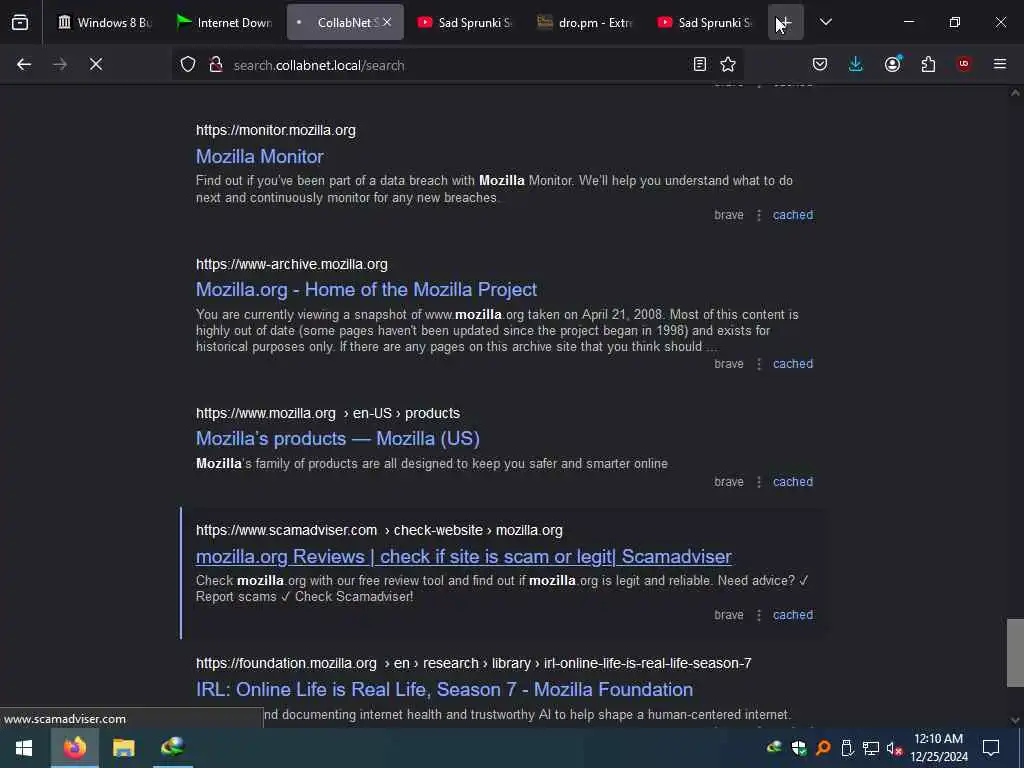View cached copy of Scamadviser result
The height and width of the screenshot is (768, 1024).
[x=793, y=615]
